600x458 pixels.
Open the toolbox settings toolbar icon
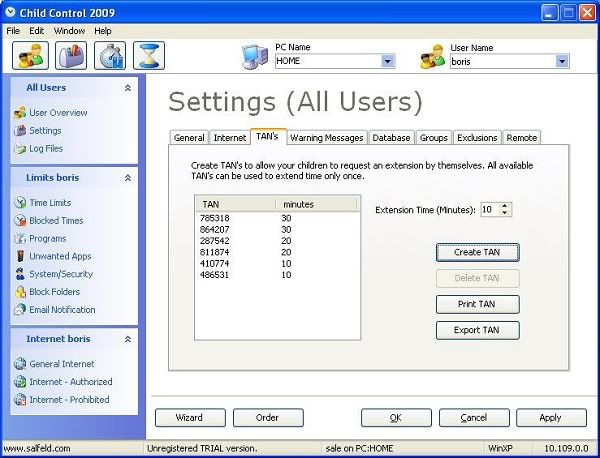71,56
